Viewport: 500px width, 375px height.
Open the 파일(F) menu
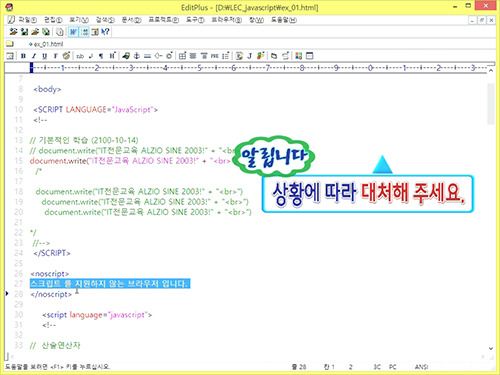coord(27,20)
